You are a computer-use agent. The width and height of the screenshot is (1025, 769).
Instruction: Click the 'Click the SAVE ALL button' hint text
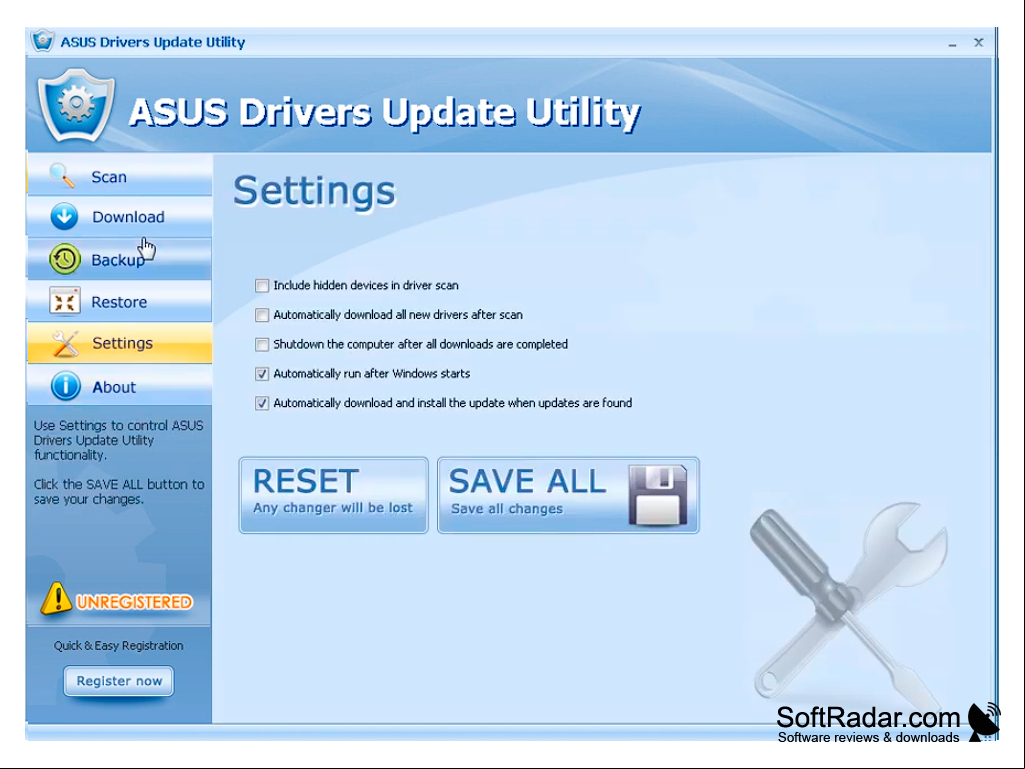tap(119, 492)
